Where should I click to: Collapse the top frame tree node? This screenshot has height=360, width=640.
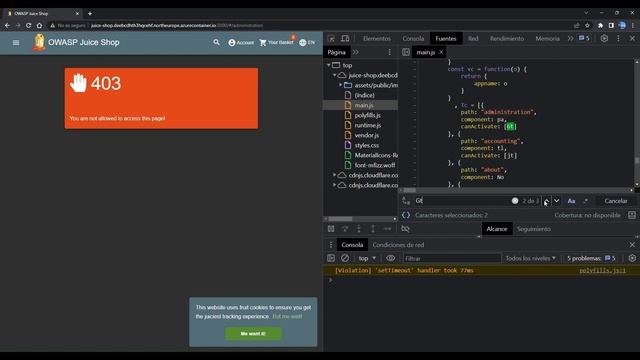(x=329, y=65)
